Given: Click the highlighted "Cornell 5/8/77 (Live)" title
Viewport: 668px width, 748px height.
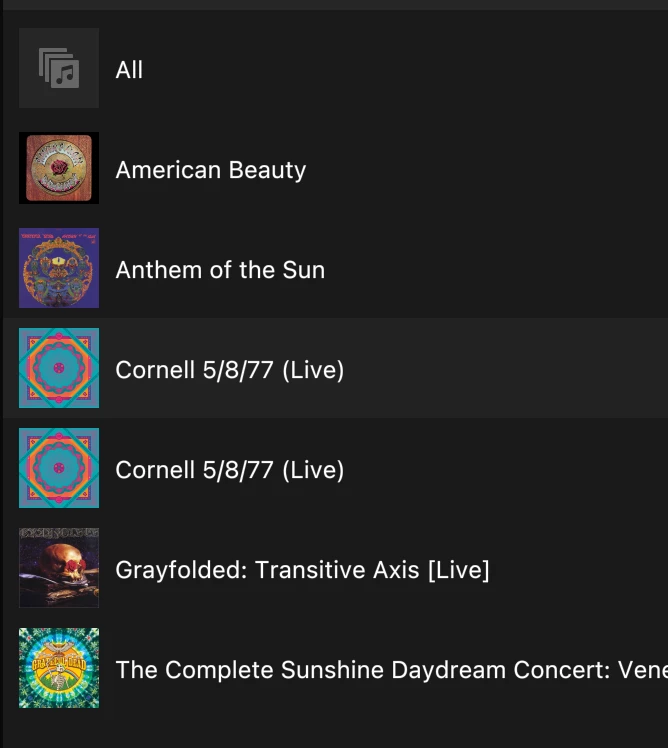Looking at the screenshot, I should click(x=229, y=370).
